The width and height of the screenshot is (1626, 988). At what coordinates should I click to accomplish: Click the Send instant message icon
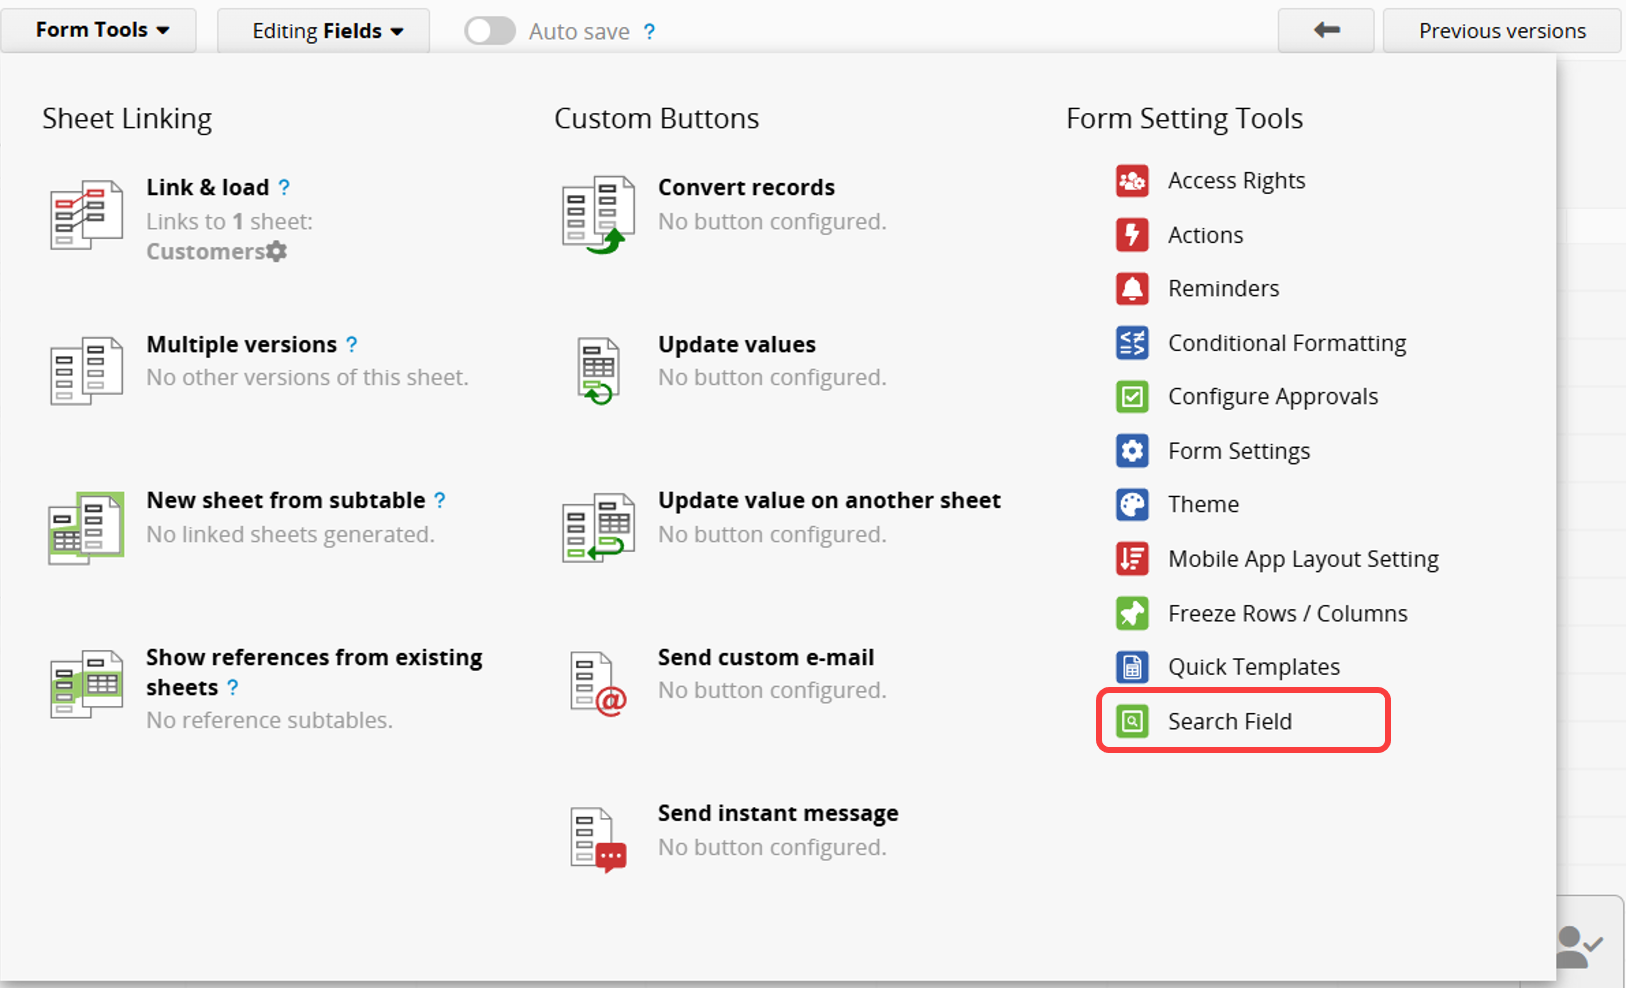598,840
